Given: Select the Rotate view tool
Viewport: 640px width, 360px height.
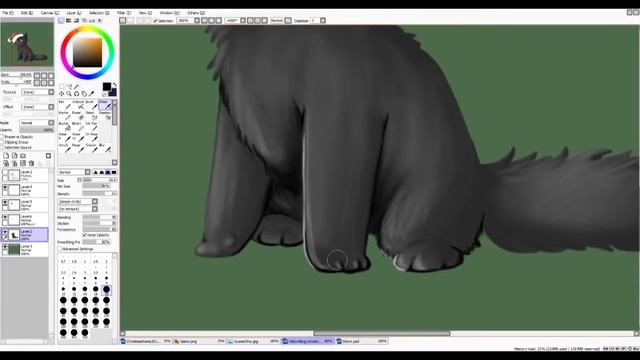Looking at the screenshot, I should (76, 93).
